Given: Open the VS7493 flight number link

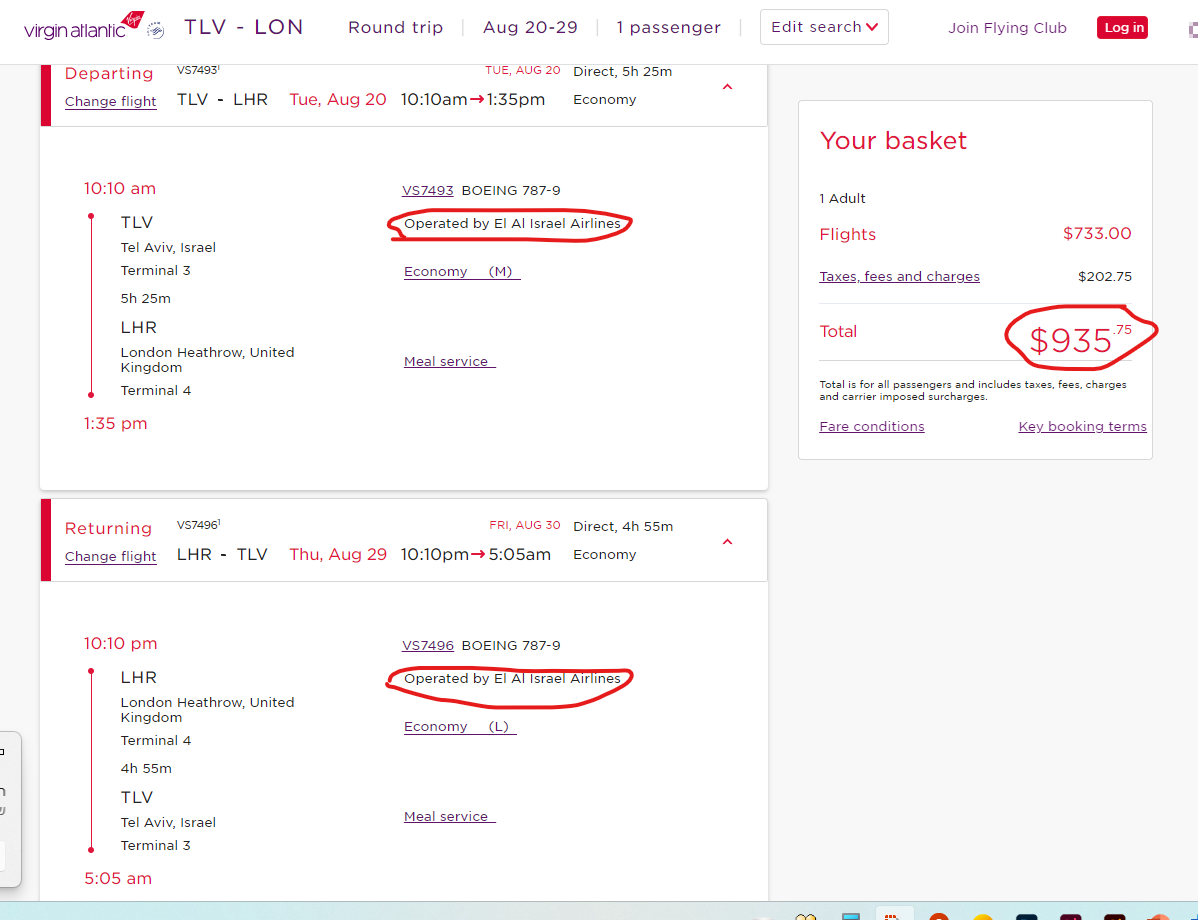Looking at the screenshot, I should pyautogui.click(x=428, y=190).
